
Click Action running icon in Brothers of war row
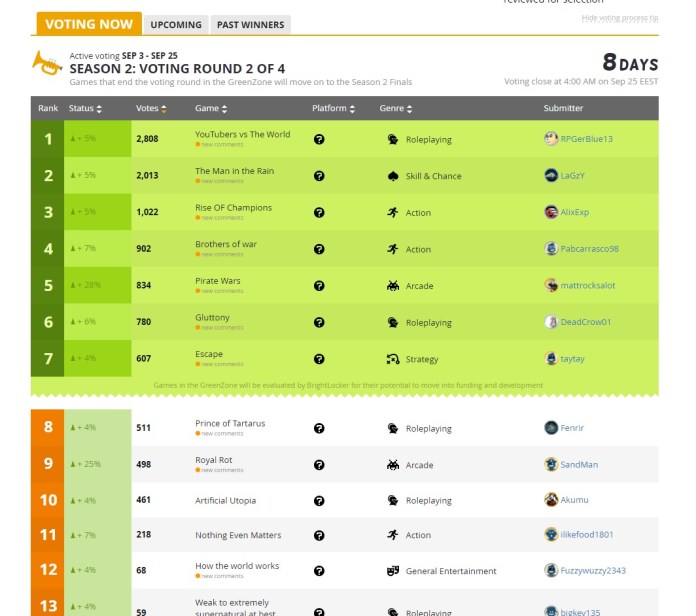coord(393,249)
